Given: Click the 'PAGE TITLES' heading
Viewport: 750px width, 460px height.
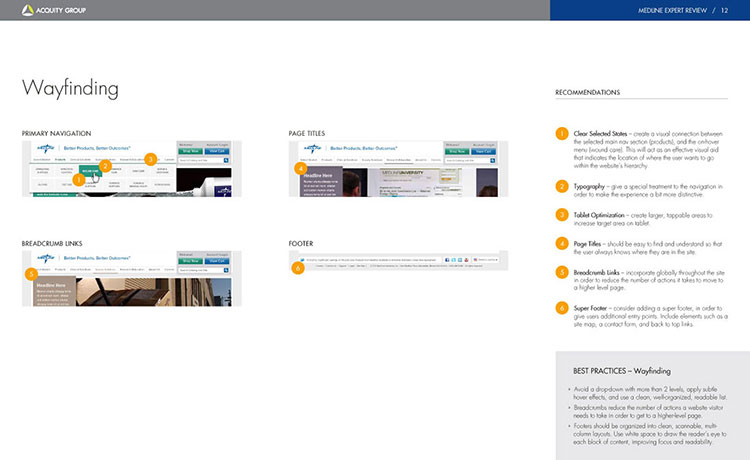Looking at the screenshot, I should (307, 133).
